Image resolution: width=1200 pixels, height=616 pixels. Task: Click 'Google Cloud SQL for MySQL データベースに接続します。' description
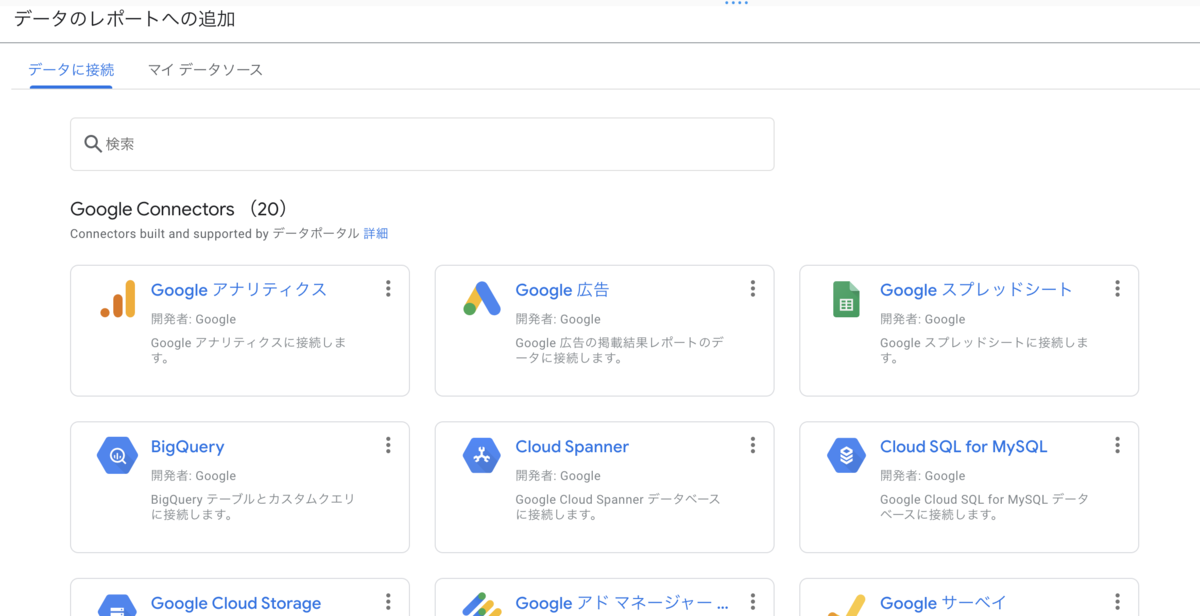coord(985,507)
